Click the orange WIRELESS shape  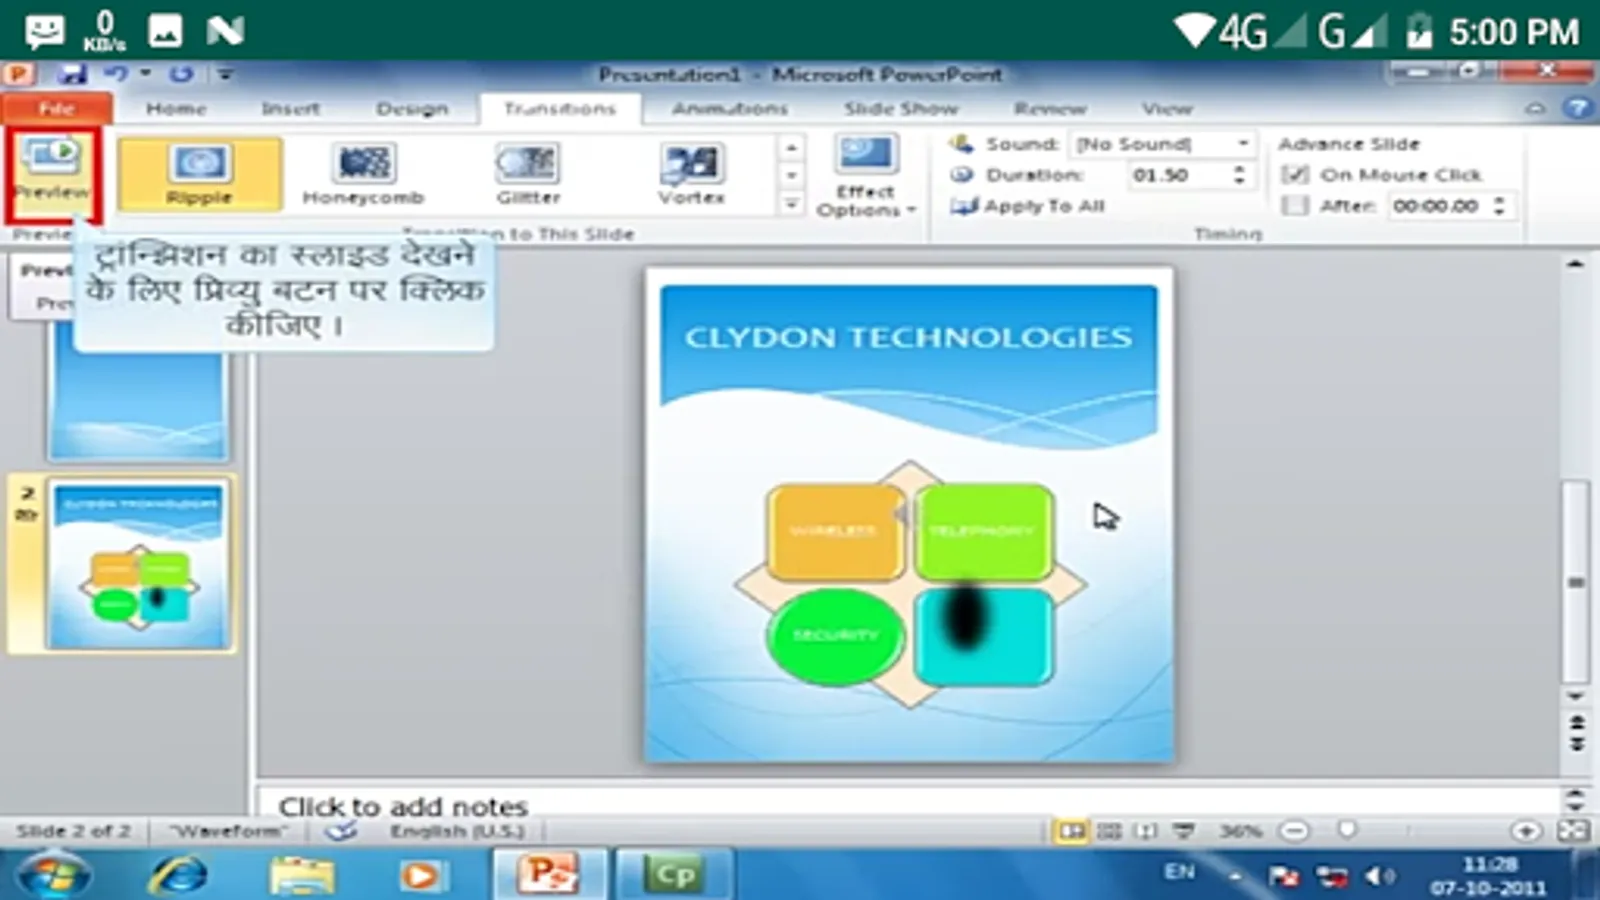click(834, 531)
